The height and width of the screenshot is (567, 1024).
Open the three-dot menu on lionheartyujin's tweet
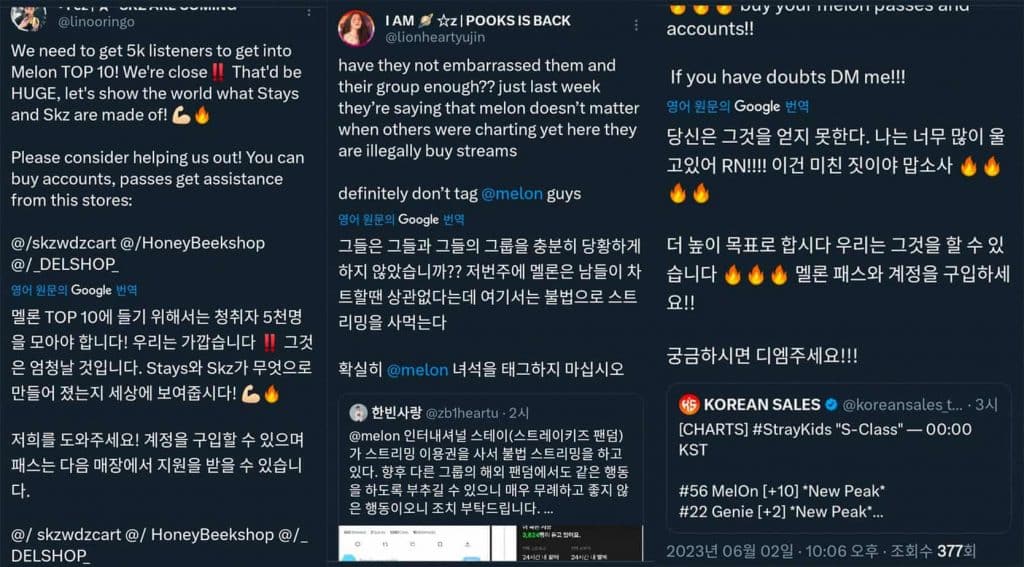click(x=636, y=25)
